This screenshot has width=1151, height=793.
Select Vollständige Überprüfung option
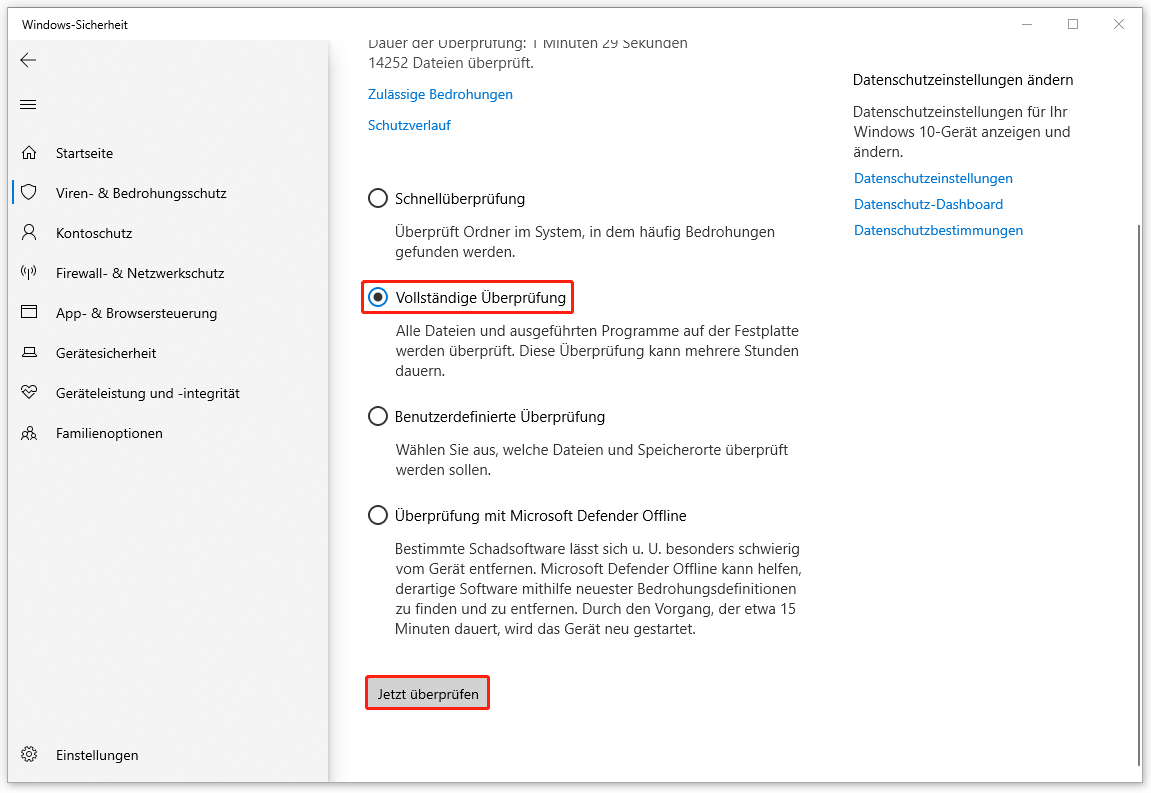(x=377, y=297)
